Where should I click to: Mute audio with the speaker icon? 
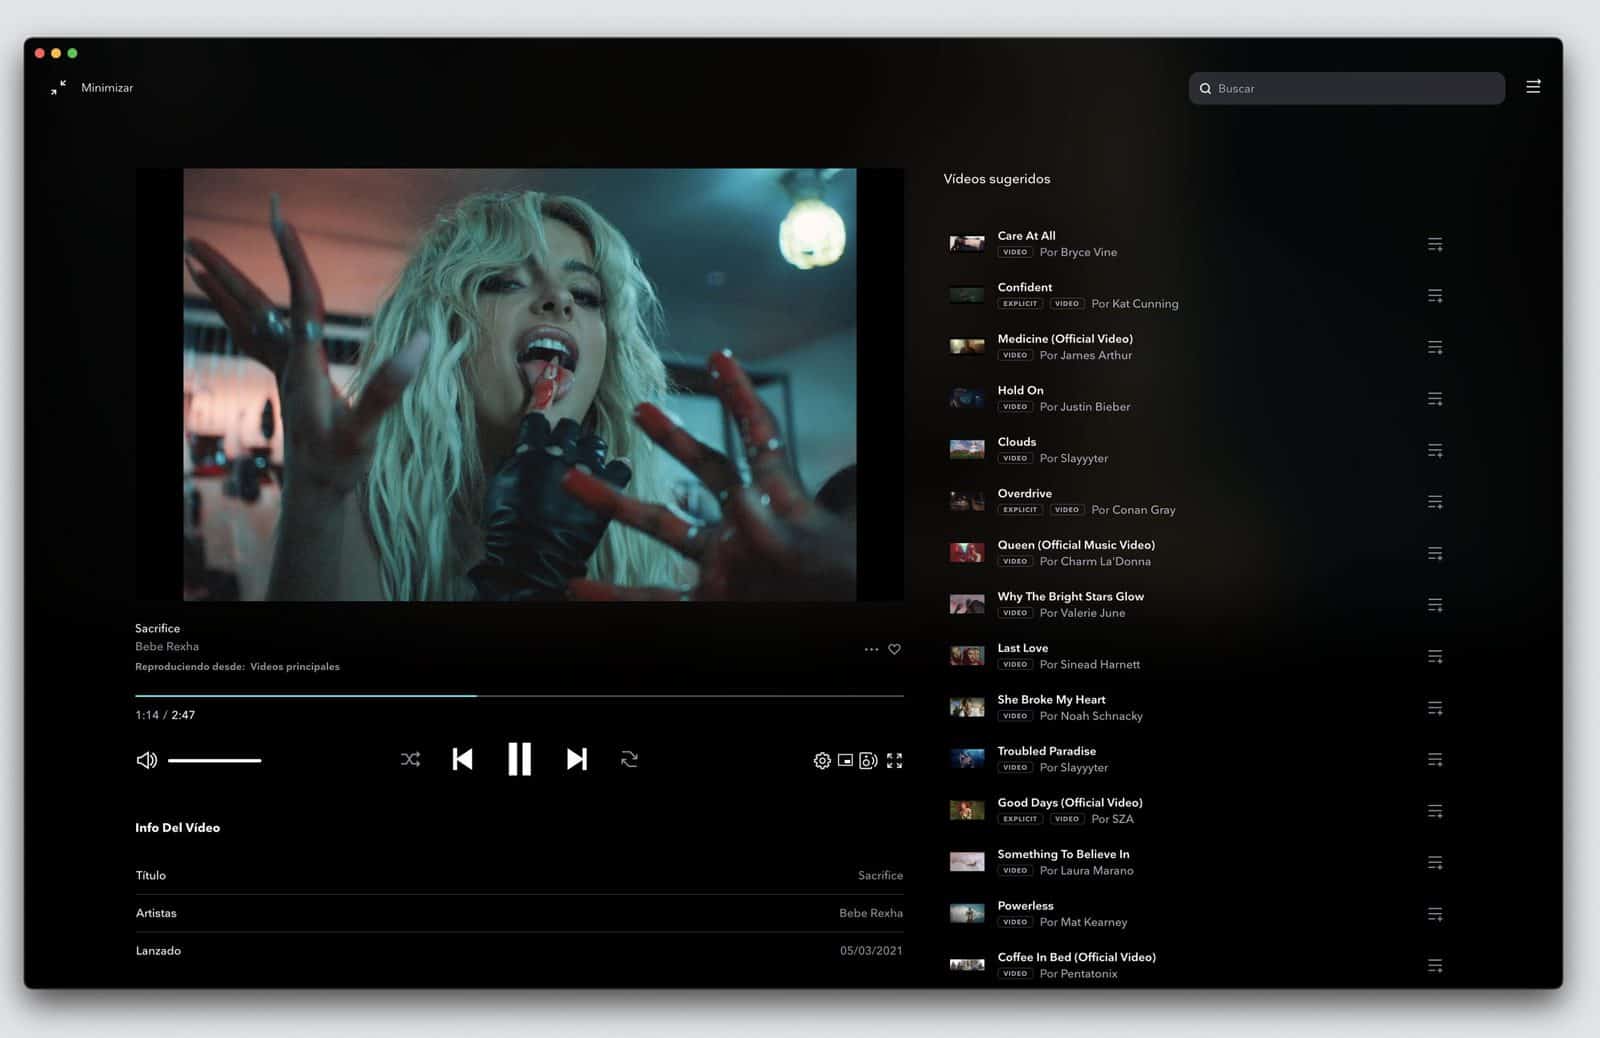tap(147, 760)
